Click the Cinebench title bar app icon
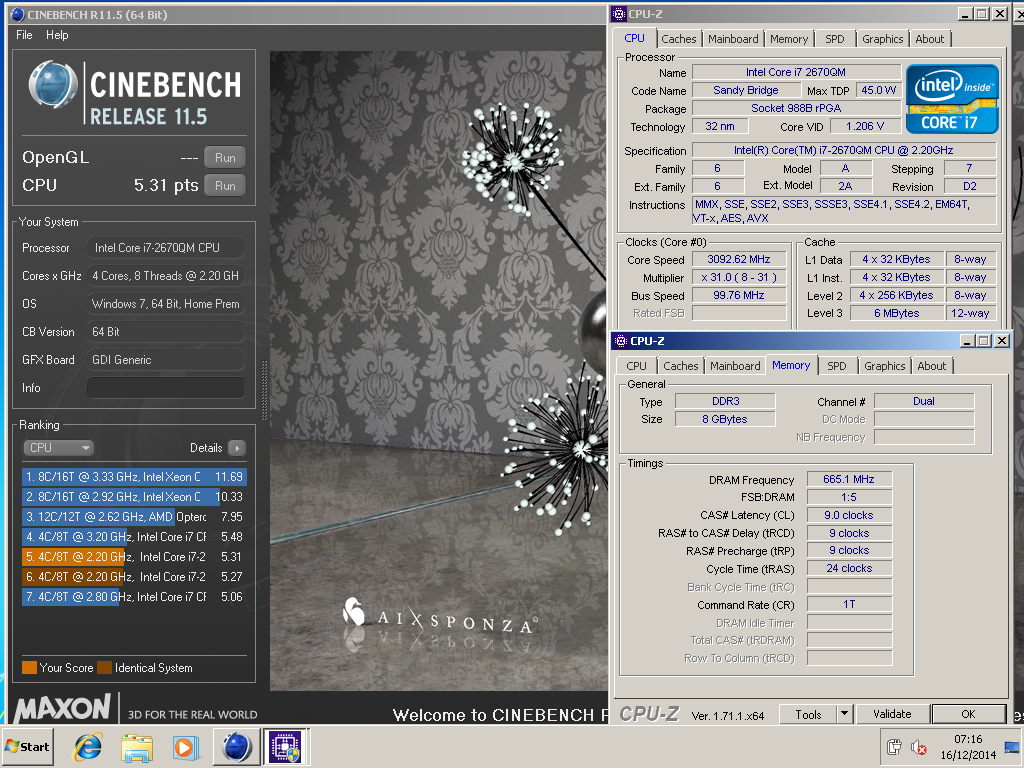The width and height of the screenshot is (1024, 768). pyautogui.click(x=18, y=14)
